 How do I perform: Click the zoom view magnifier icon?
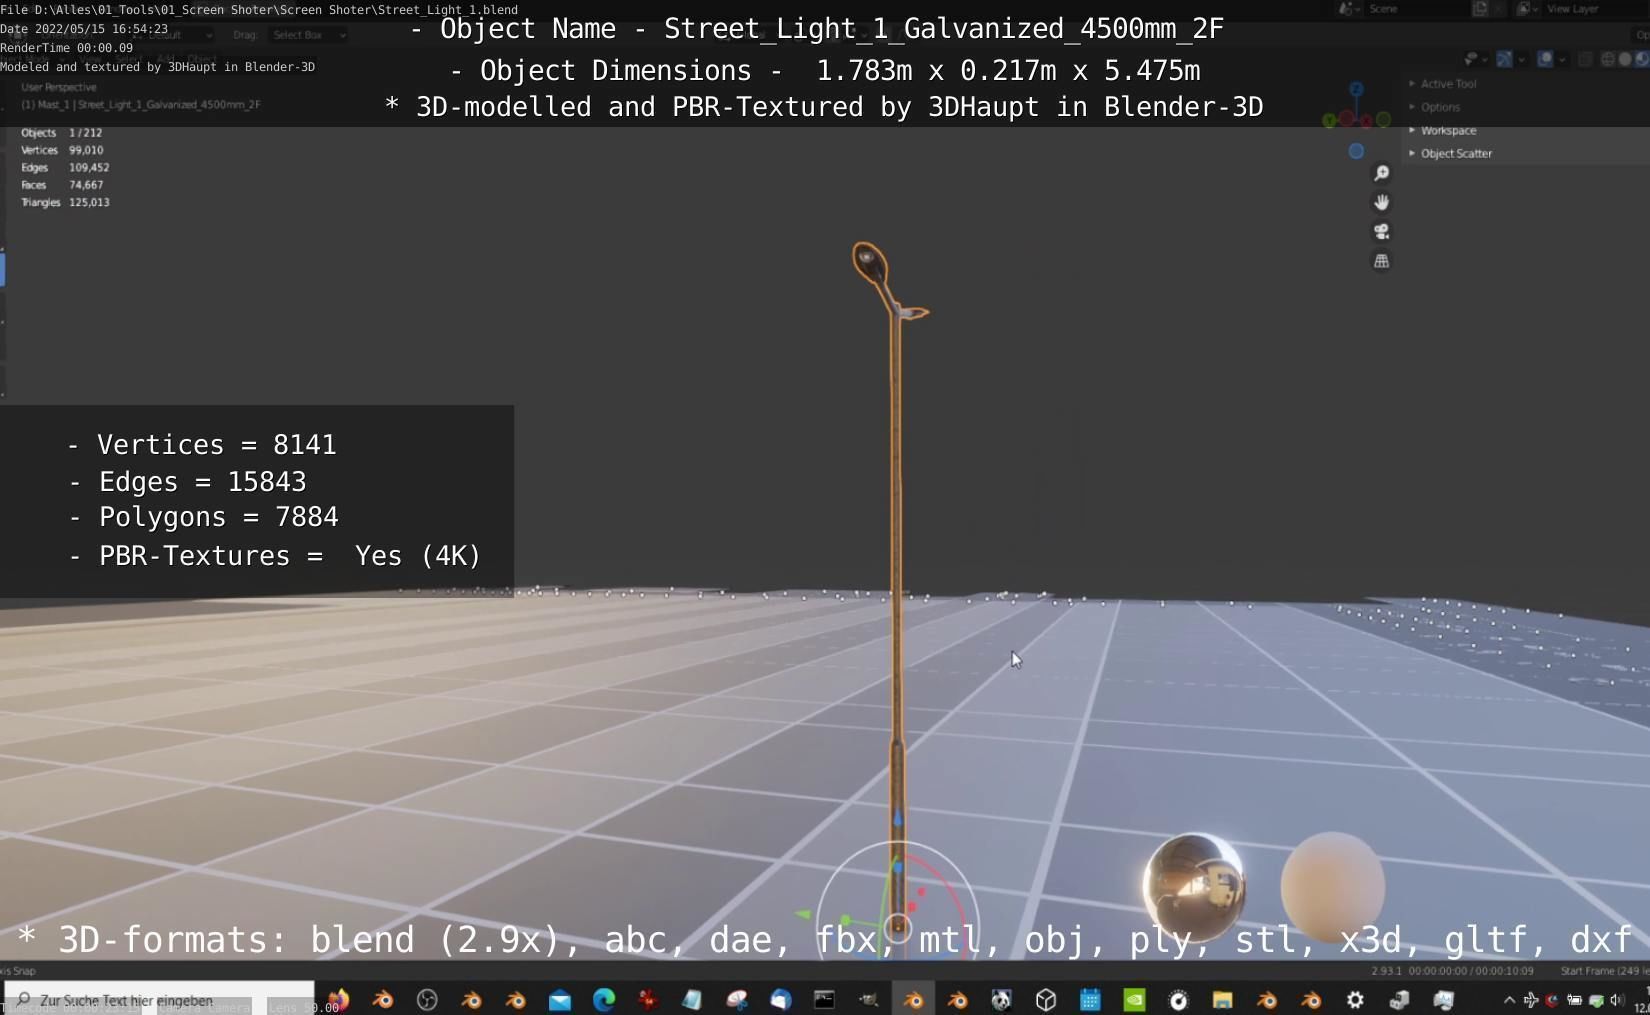[x=1381, y=174]
